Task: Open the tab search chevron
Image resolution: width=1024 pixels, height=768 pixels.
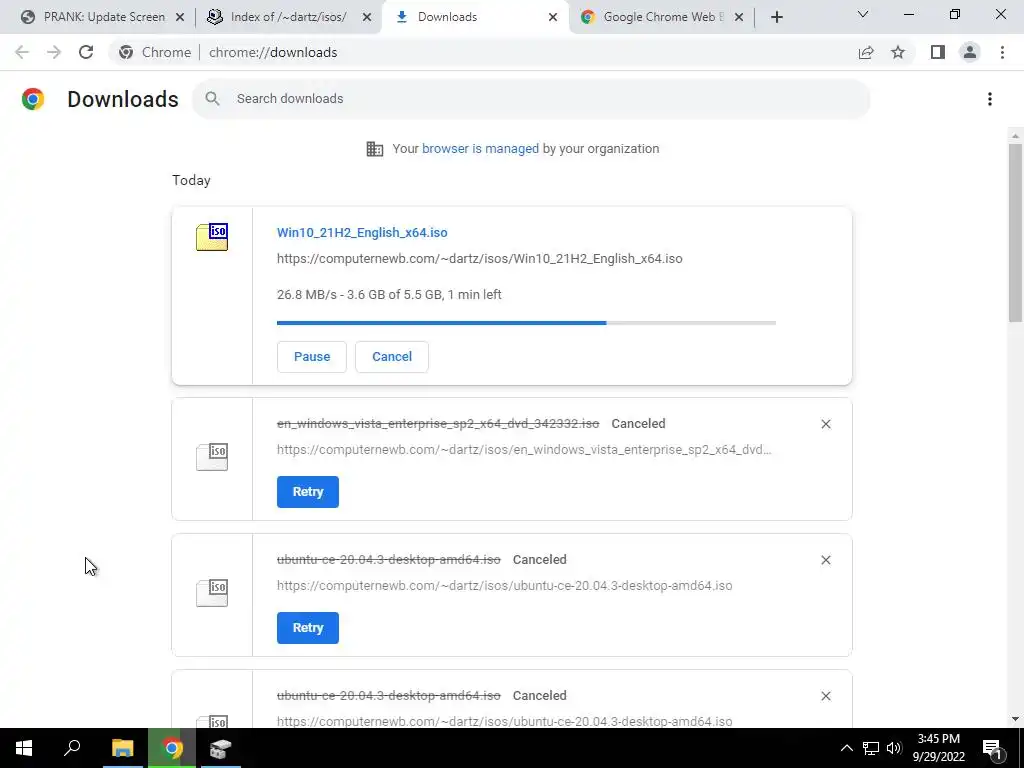Action: [x=863, y=14]
